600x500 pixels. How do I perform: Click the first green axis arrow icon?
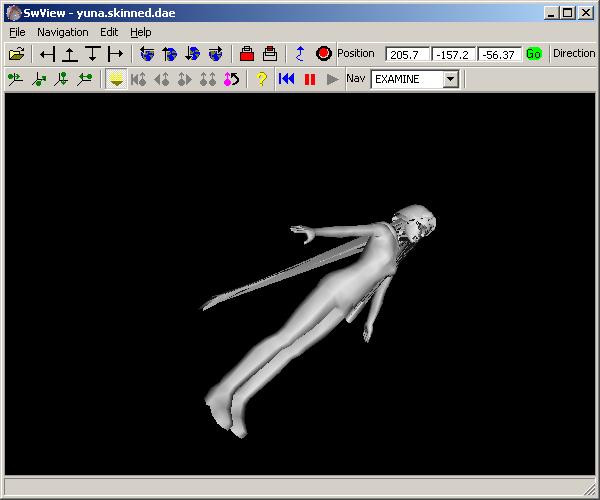tap(15, 79)
